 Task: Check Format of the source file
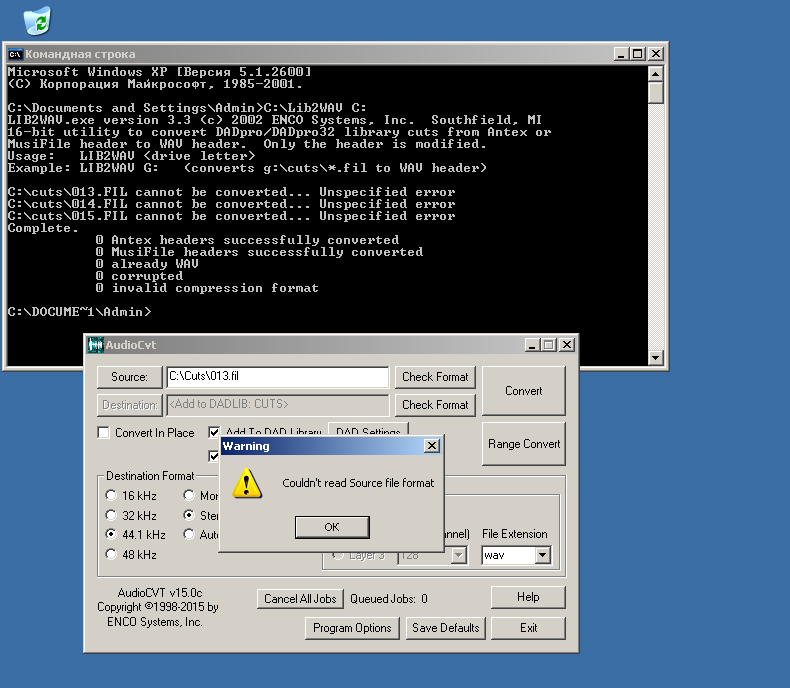435,377
